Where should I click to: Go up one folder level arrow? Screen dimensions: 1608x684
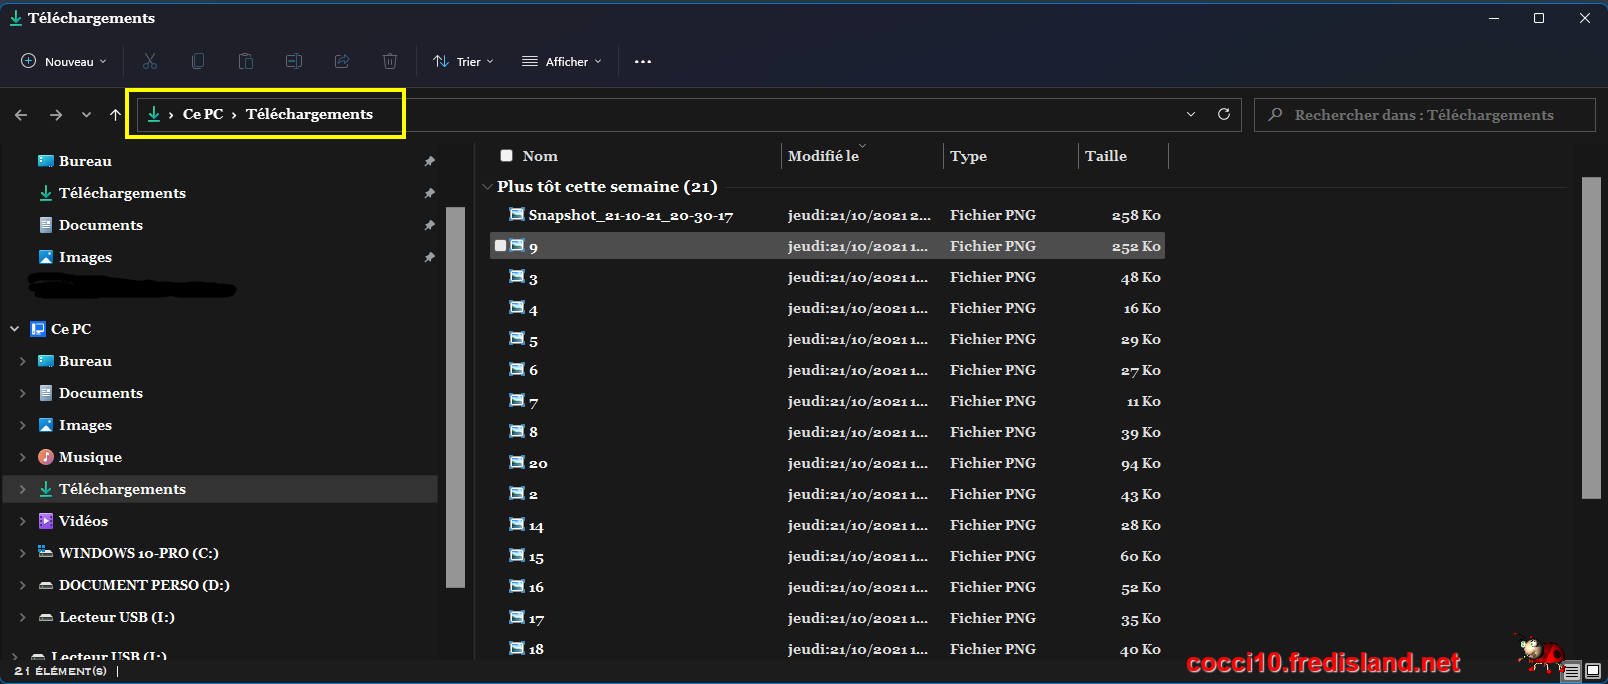click(115, 115)
